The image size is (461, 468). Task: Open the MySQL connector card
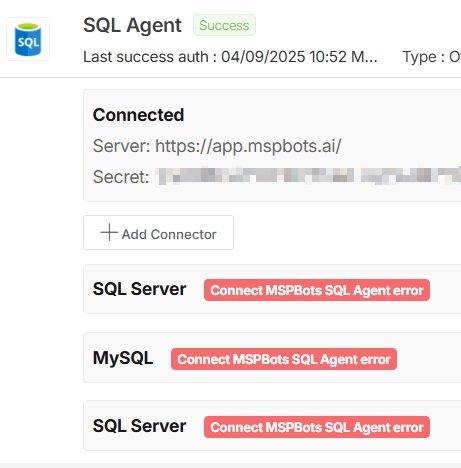pos(272,357)
